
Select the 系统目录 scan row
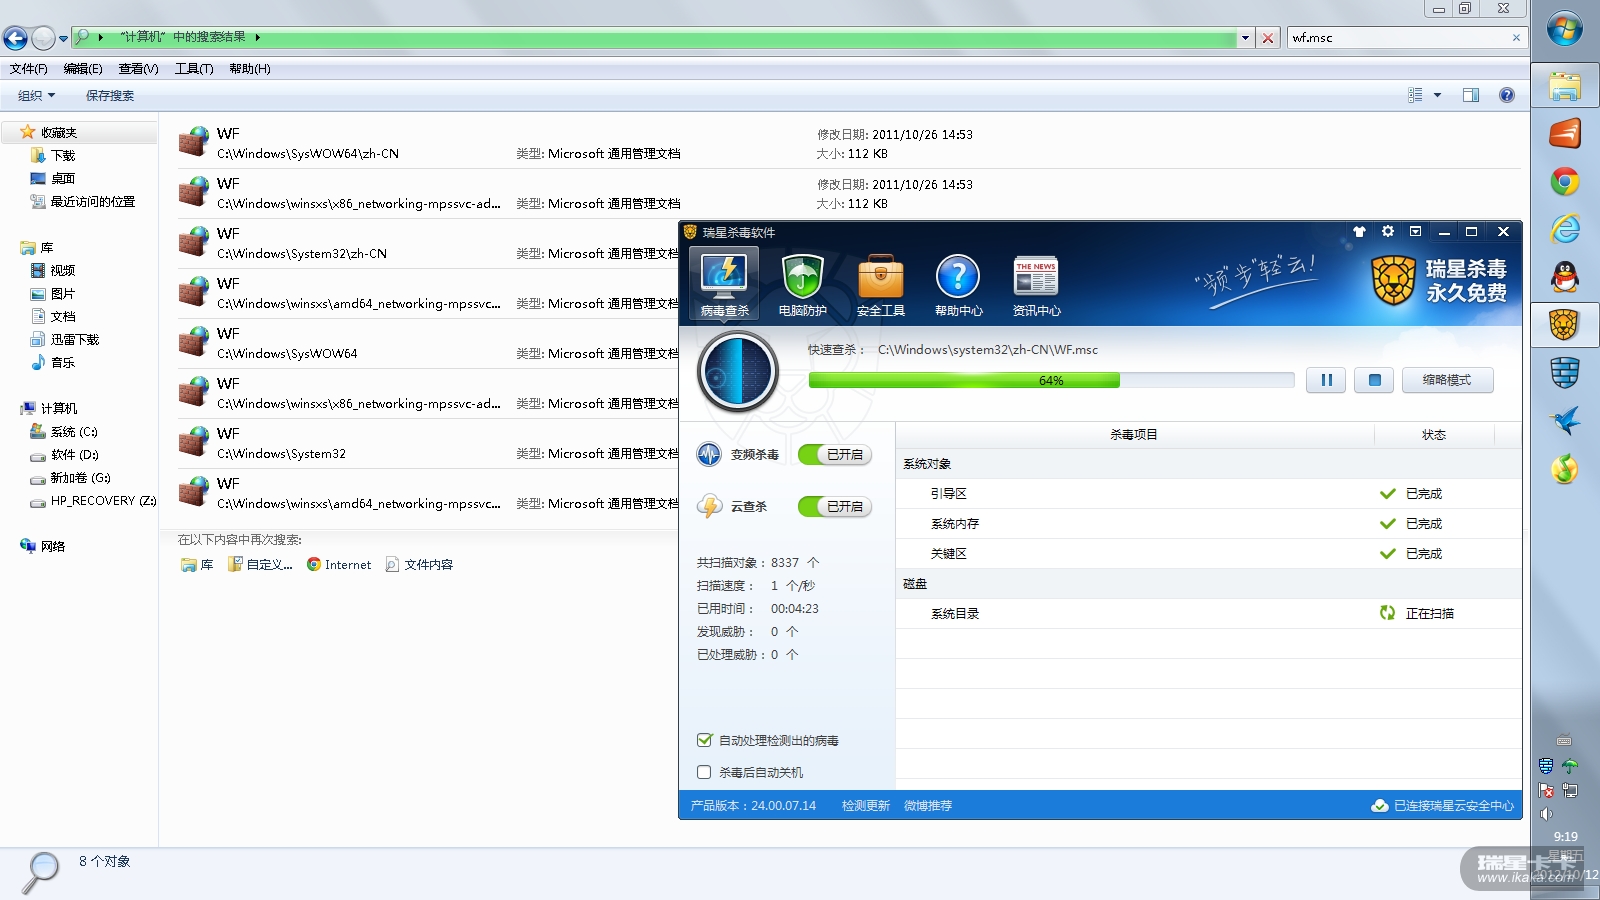click(1208, 614)
